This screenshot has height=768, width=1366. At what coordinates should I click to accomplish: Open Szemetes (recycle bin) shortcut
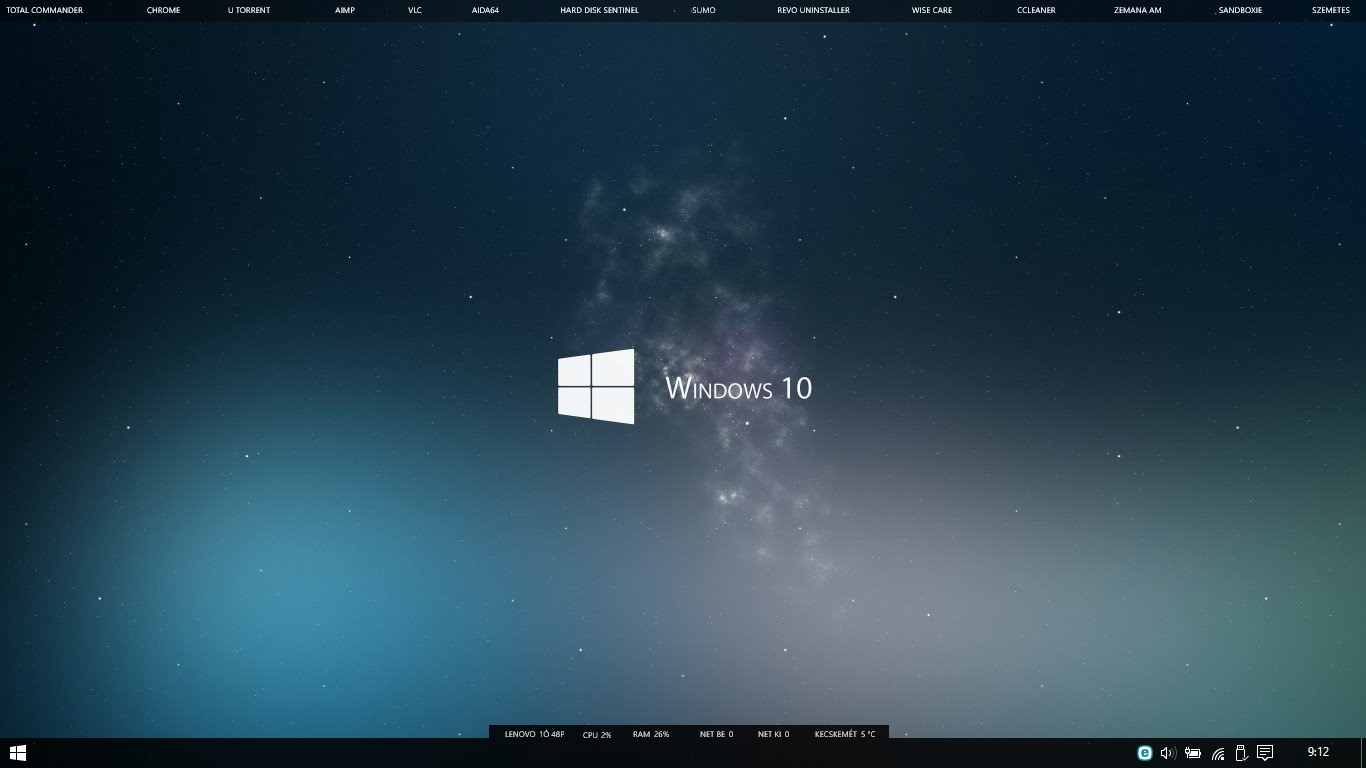(x=1331, y=10)
